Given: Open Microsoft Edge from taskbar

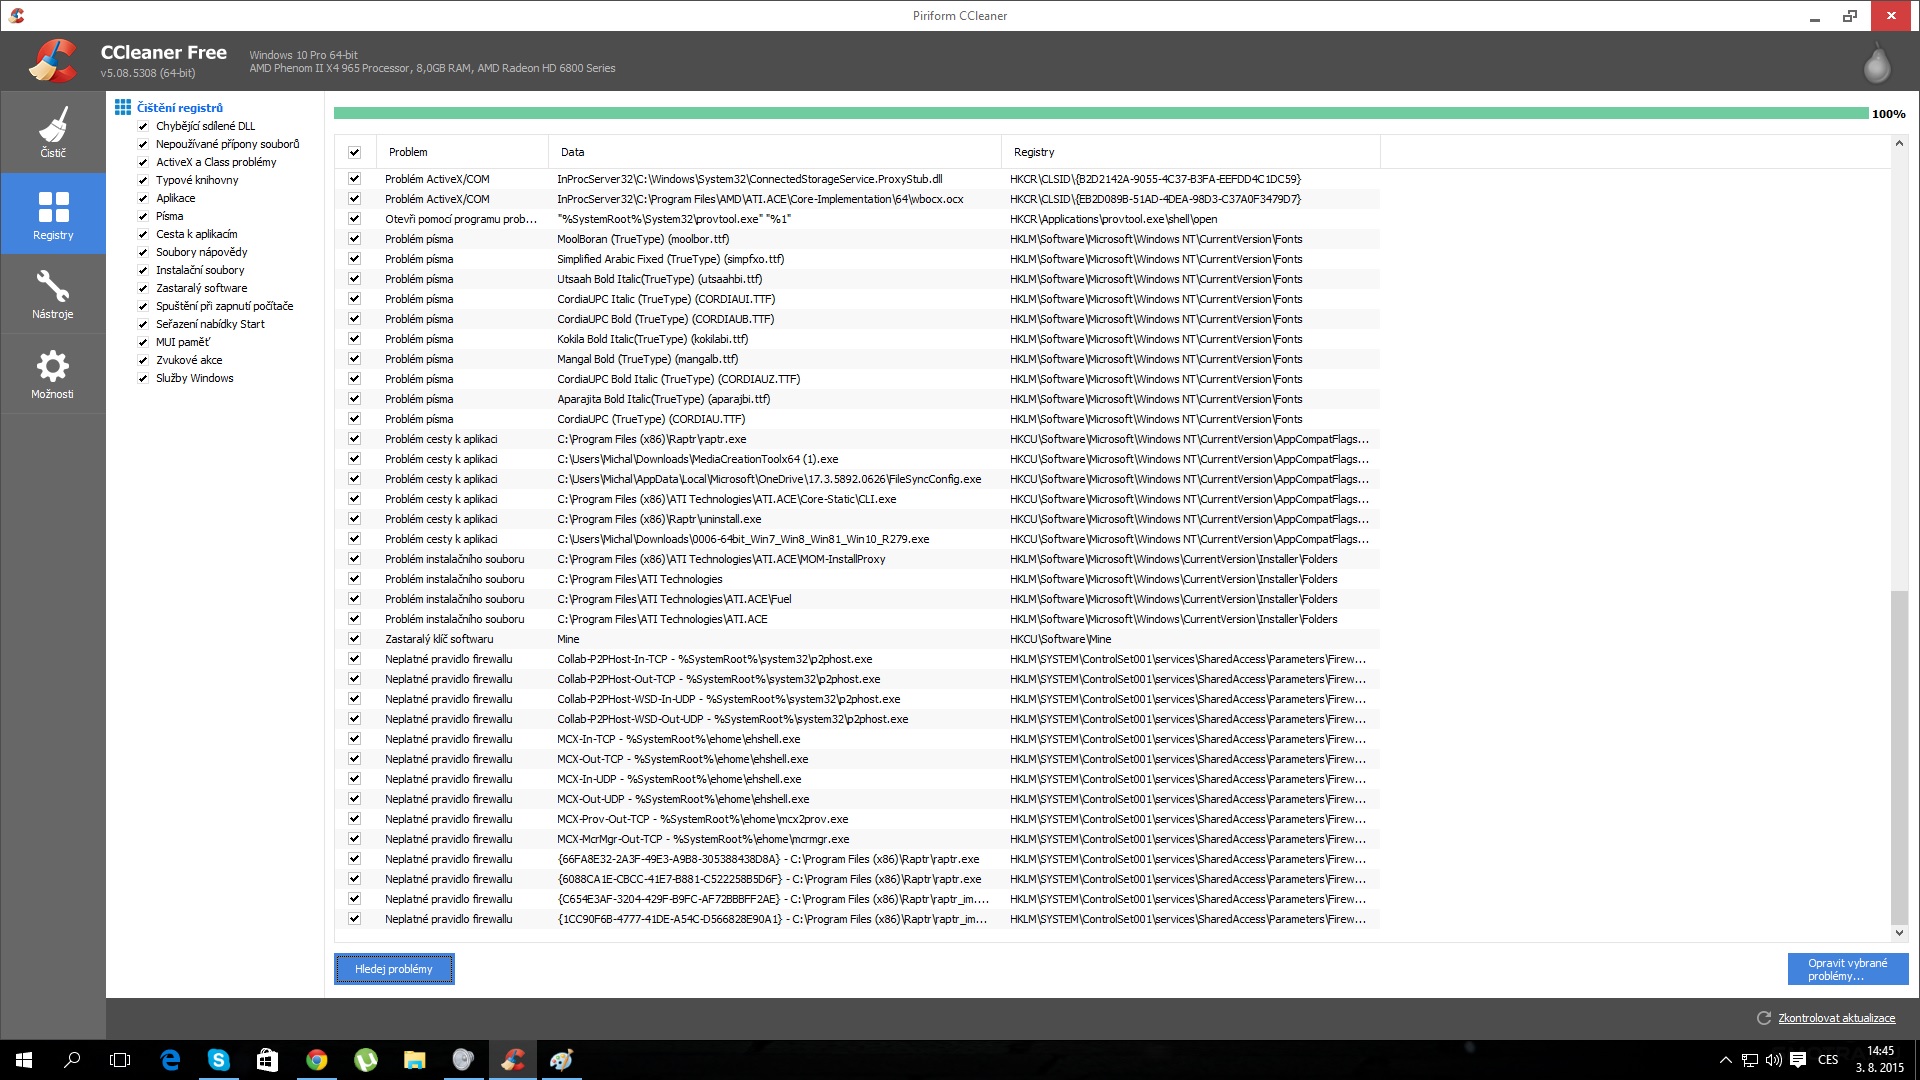Looking at the screenshot, I should [x=170, y=1060].
